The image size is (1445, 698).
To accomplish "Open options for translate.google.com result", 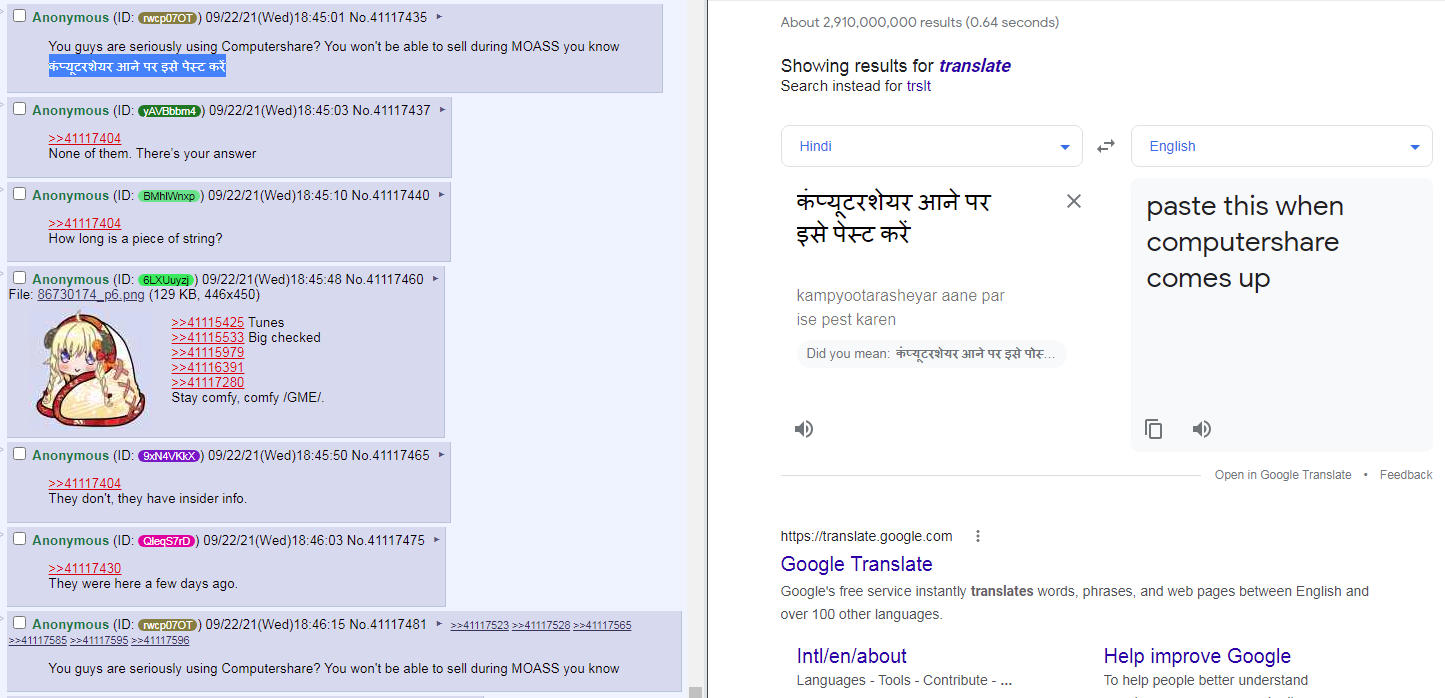I will [x=978, y=536].
